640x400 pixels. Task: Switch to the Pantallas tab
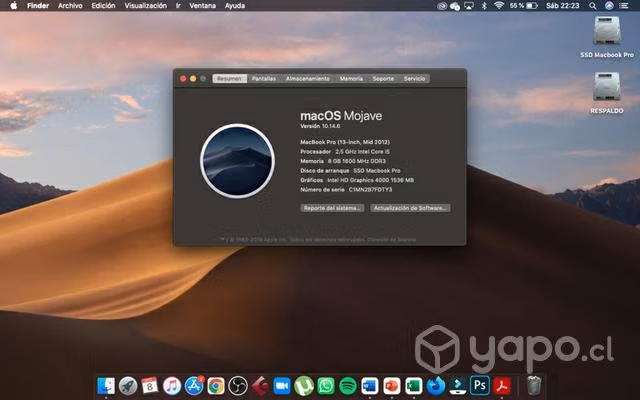coord(264,78)
